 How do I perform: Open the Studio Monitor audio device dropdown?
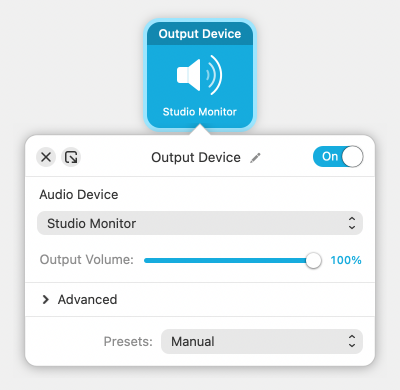tap(200, 223)
